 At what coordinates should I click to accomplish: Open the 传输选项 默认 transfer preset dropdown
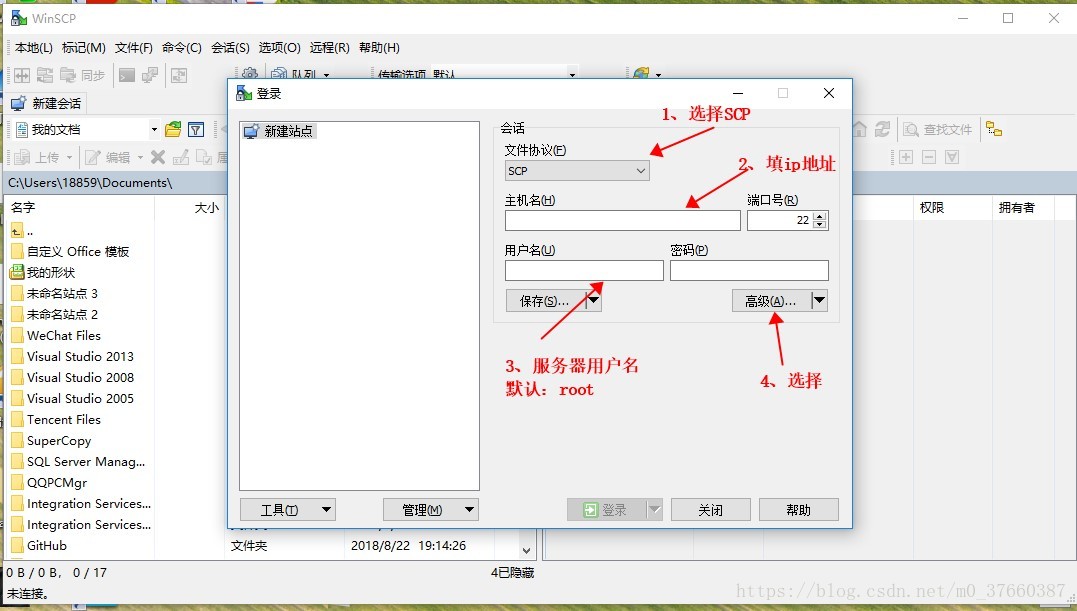[572, 73]
